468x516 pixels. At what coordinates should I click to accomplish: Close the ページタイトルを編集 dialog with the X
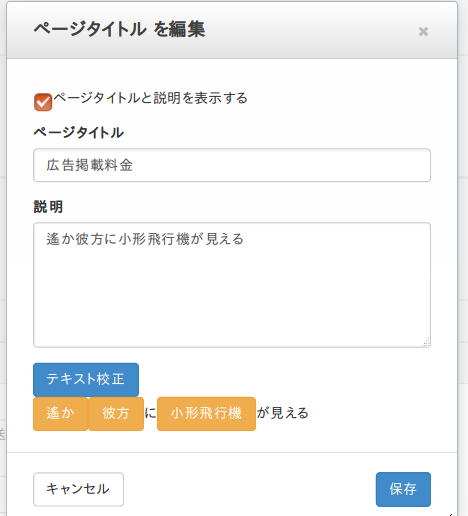pyautogui.click(x=423, y=31)
